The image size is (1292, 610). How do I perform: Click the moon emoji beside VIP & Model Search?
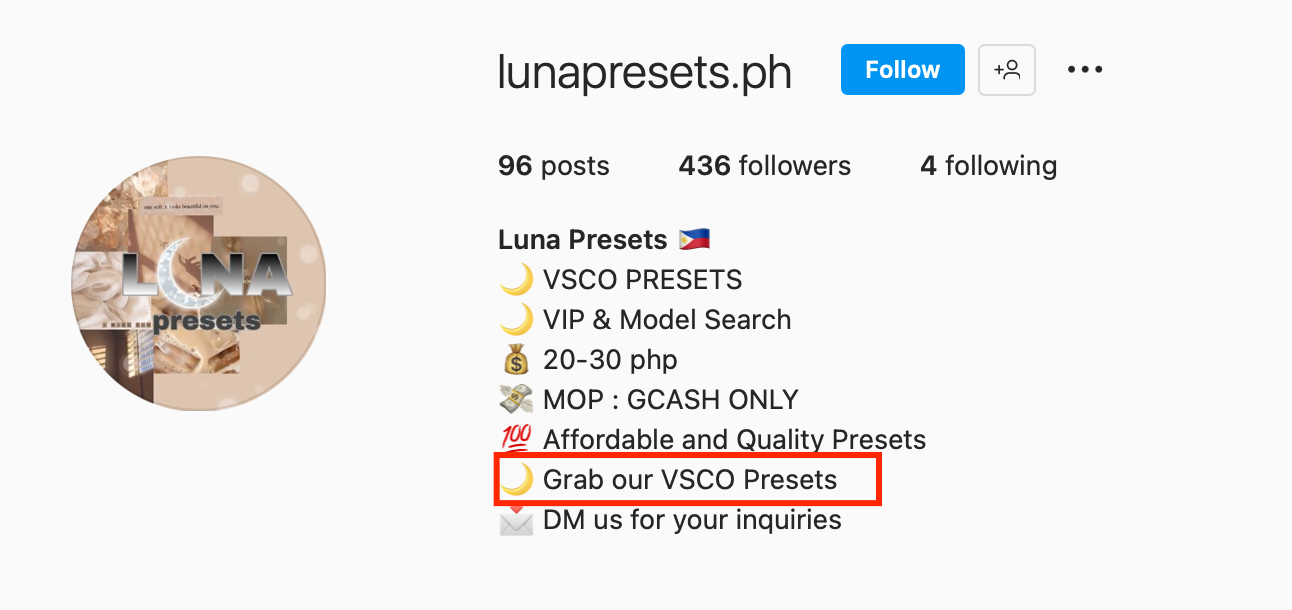(516, 320)
